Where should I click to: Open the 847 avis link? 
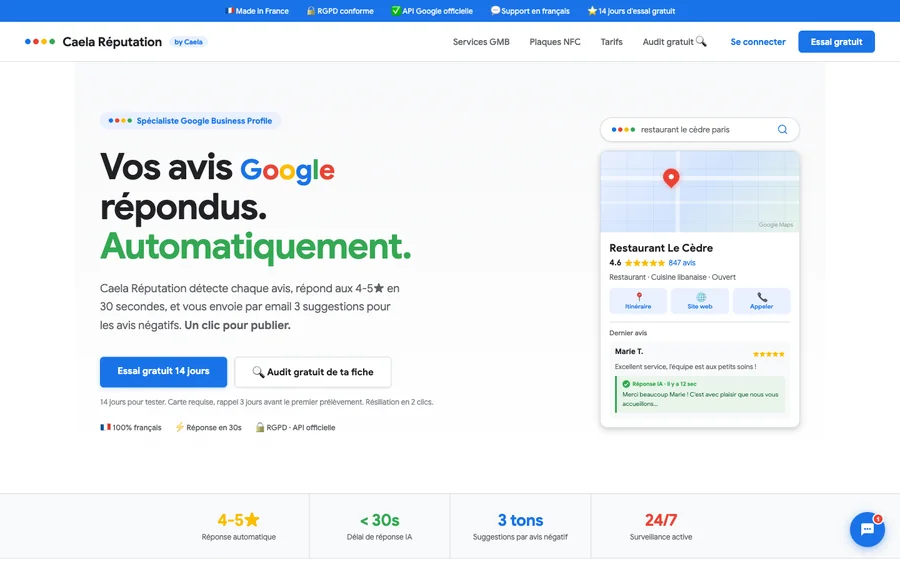[682, 263]
